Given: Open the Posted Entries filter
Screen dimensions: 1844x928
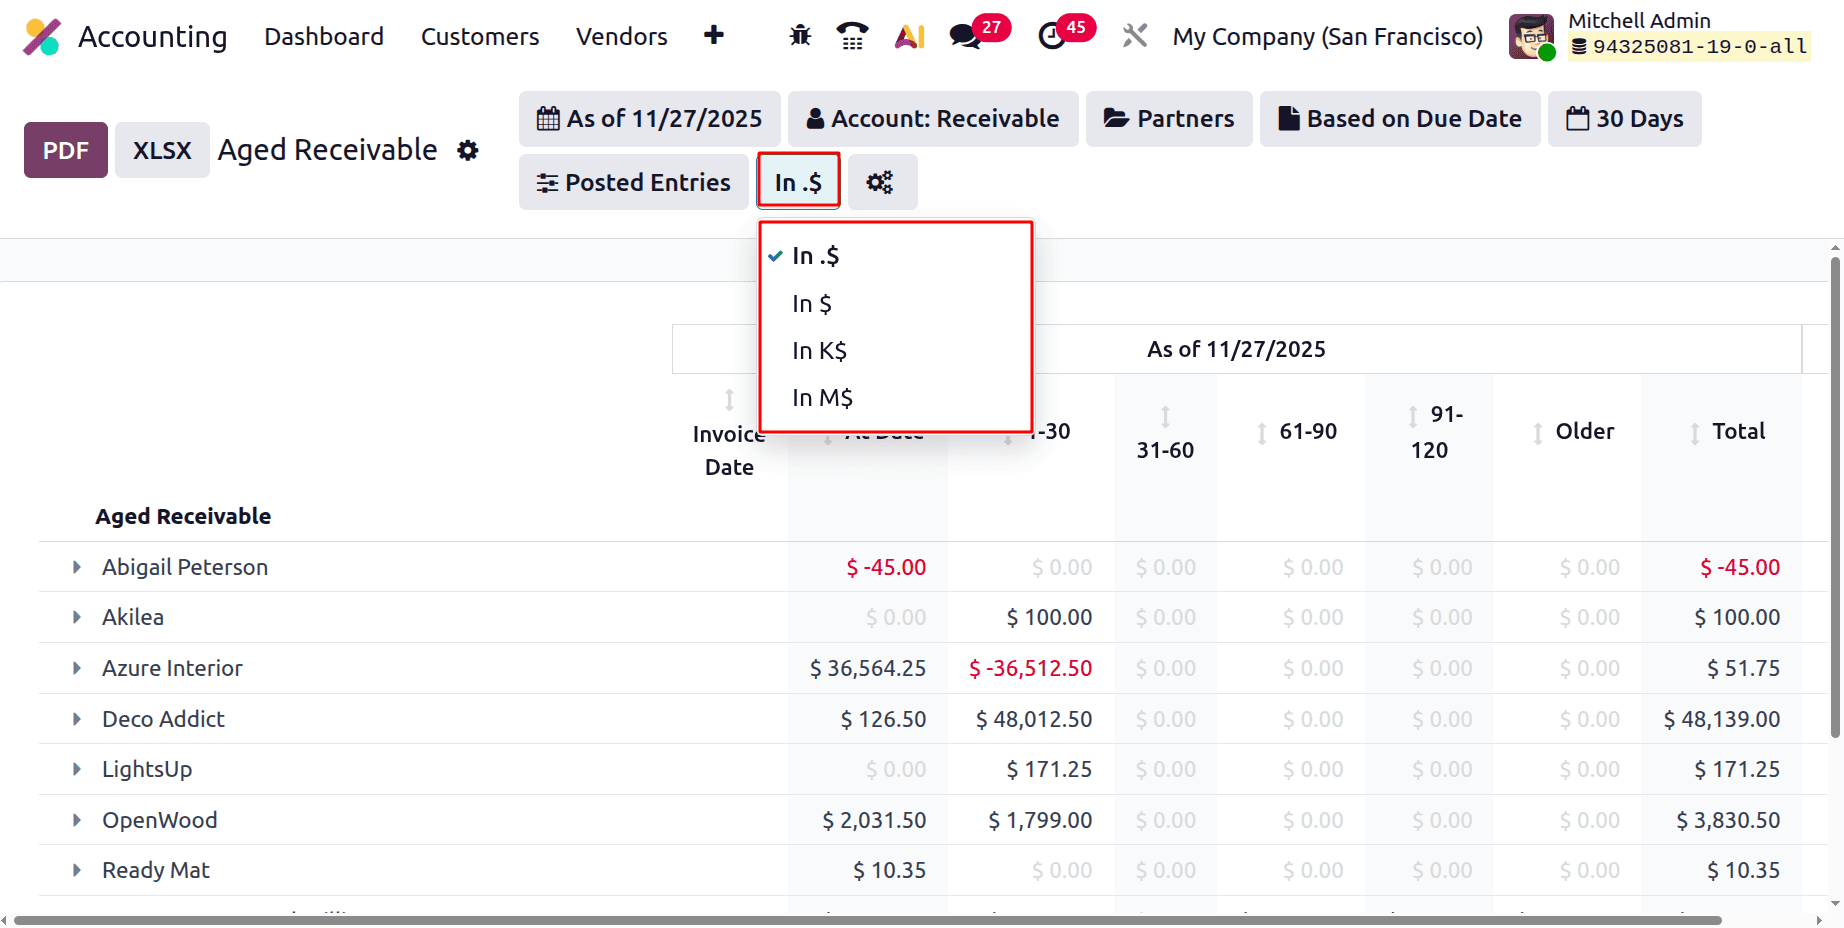Looking at the screenshot, I should click(634, 182).
